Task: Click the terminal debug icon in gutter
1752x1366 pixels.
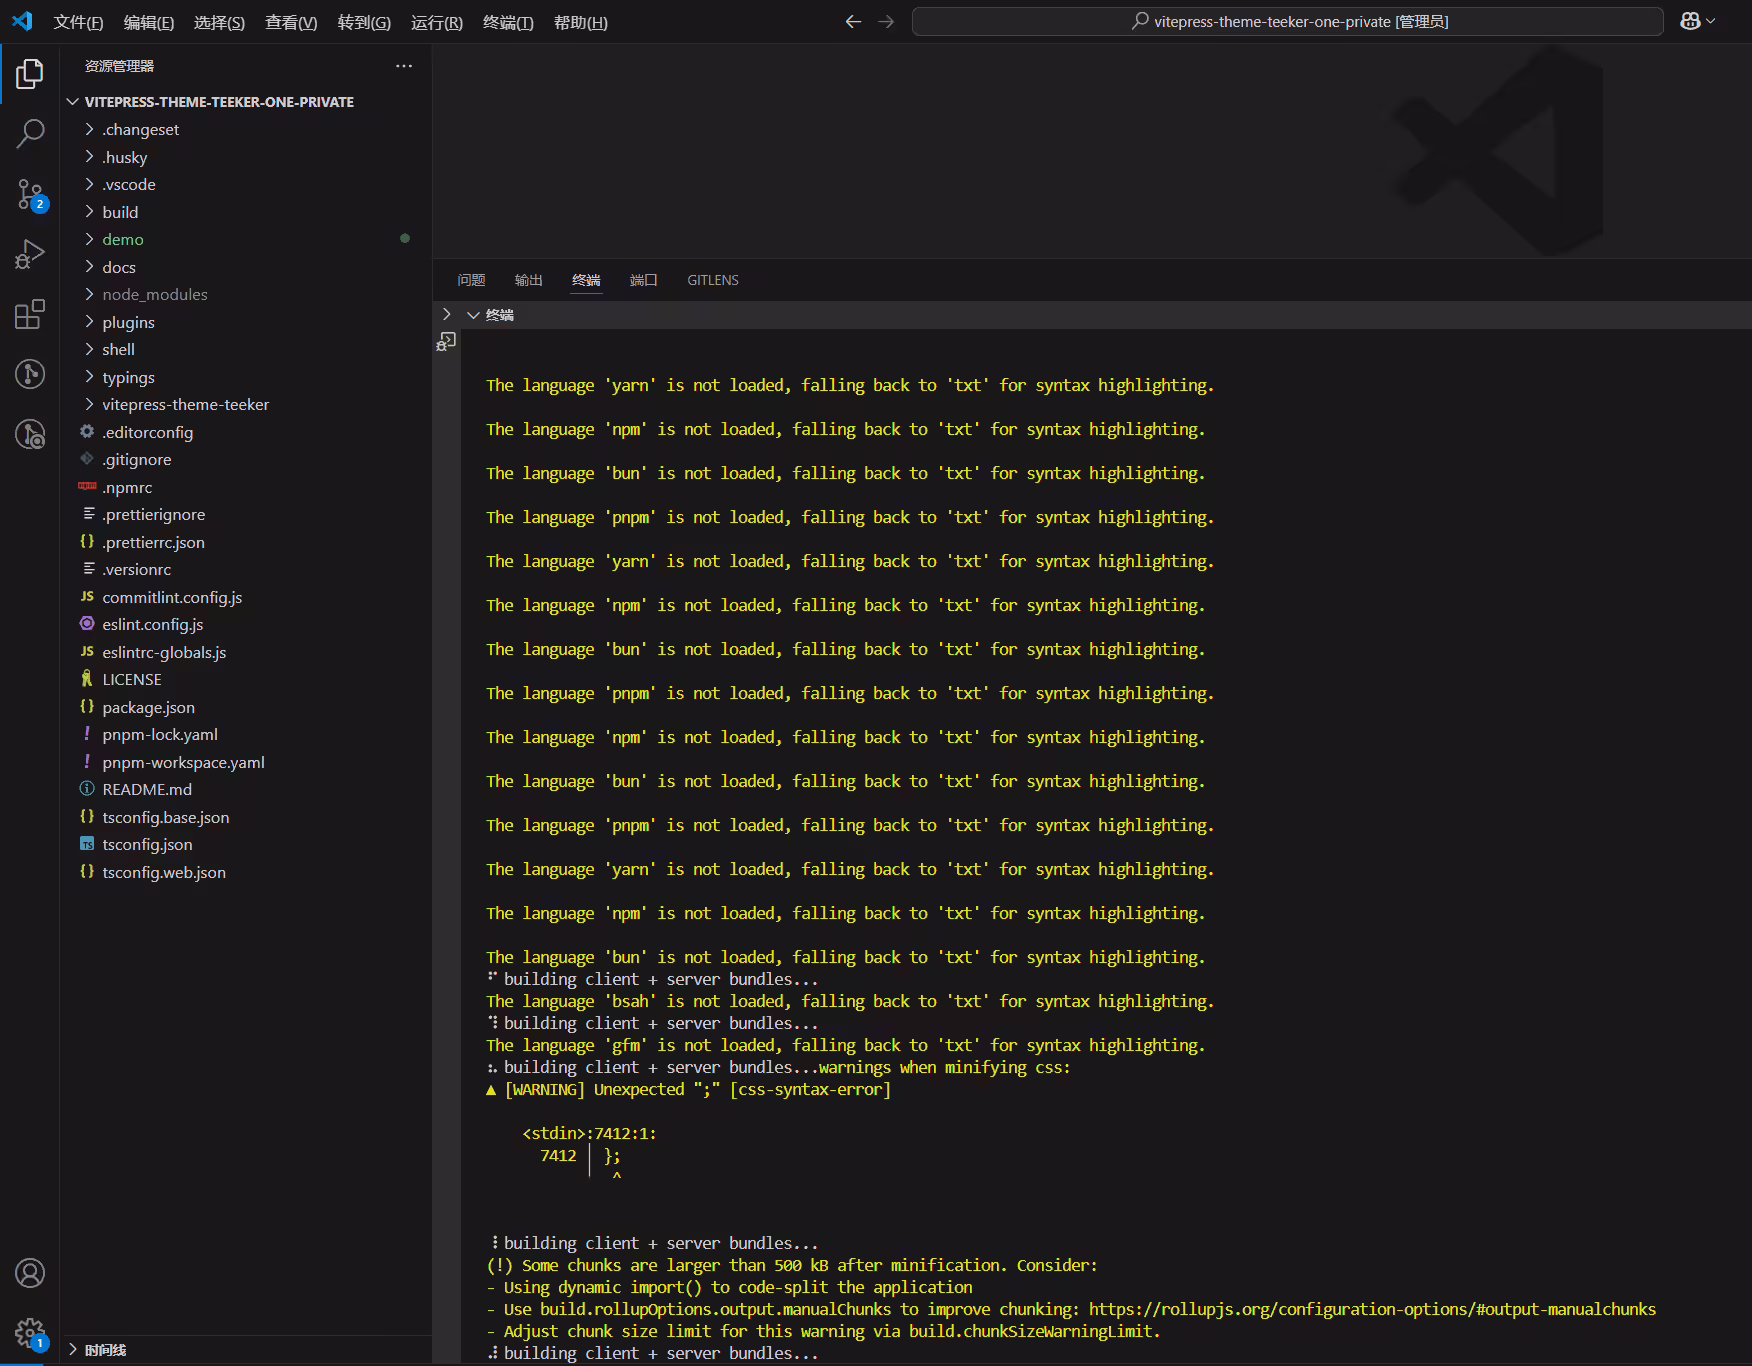Action: point(446,342)
